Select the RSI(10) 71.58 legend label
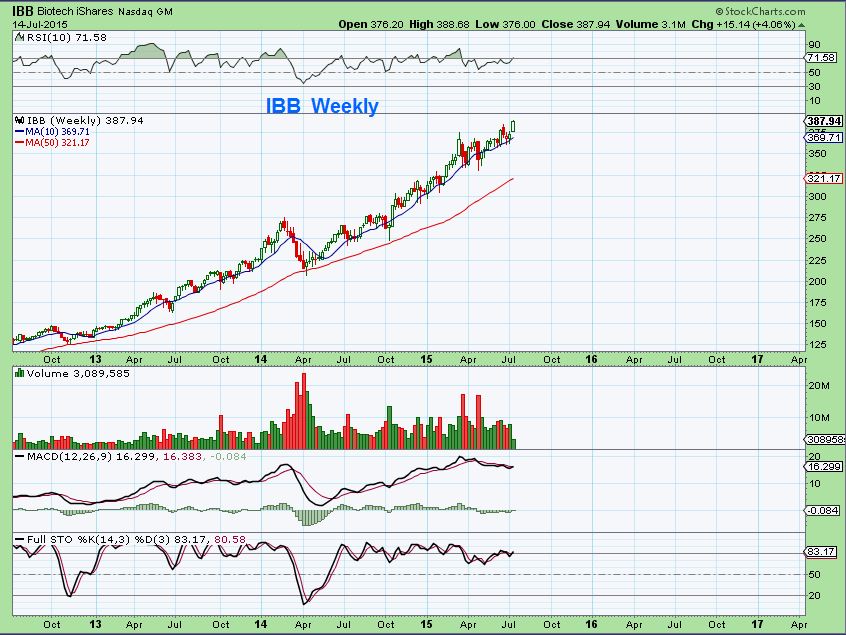 (x=66, y=37)
